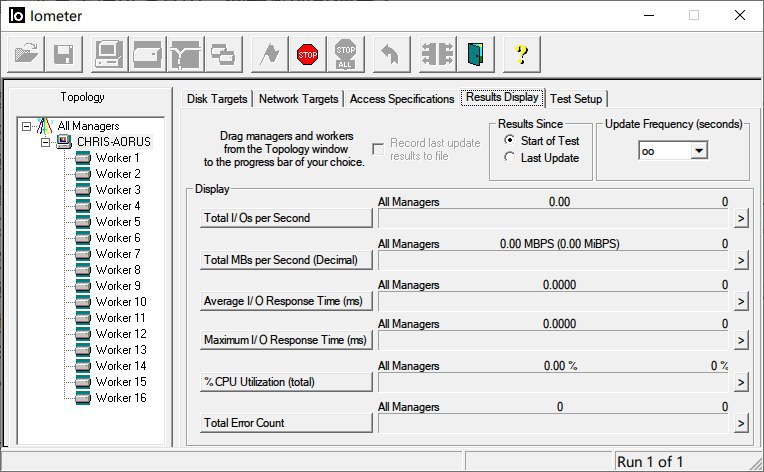Click Average I/O Response Time button
This screenshot has width=764, height=472.
286,301
